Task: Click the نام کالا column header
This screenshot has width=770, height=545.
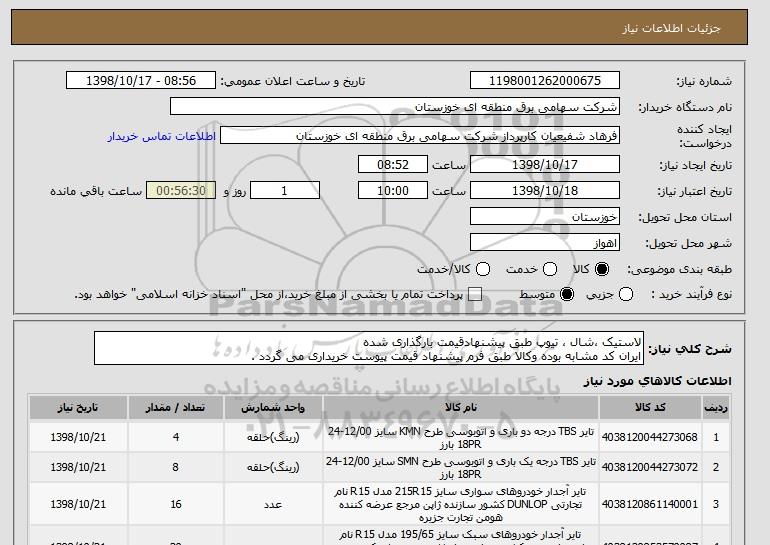Action: coord(461,408)
